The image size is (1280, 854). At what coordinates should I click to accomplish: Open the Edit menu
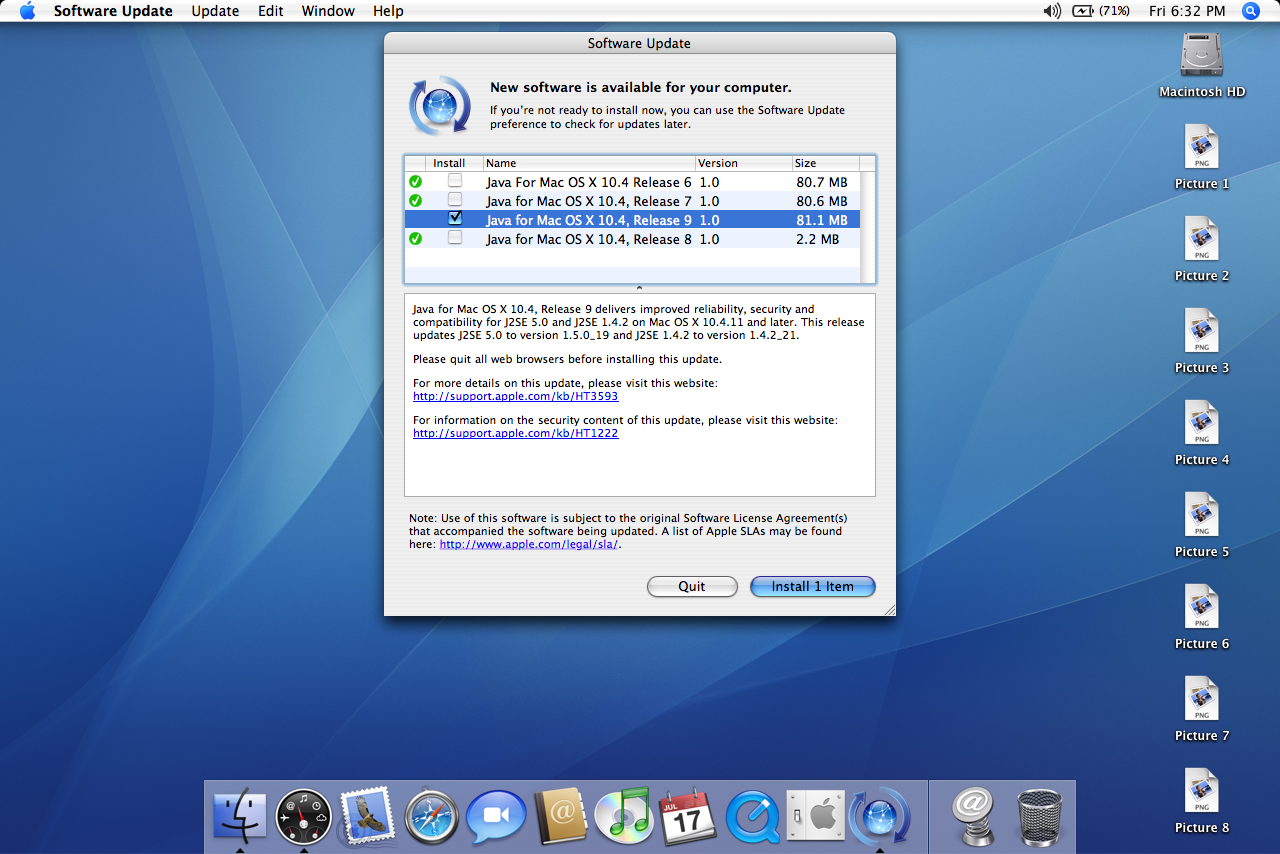click(x=270, y=11)
